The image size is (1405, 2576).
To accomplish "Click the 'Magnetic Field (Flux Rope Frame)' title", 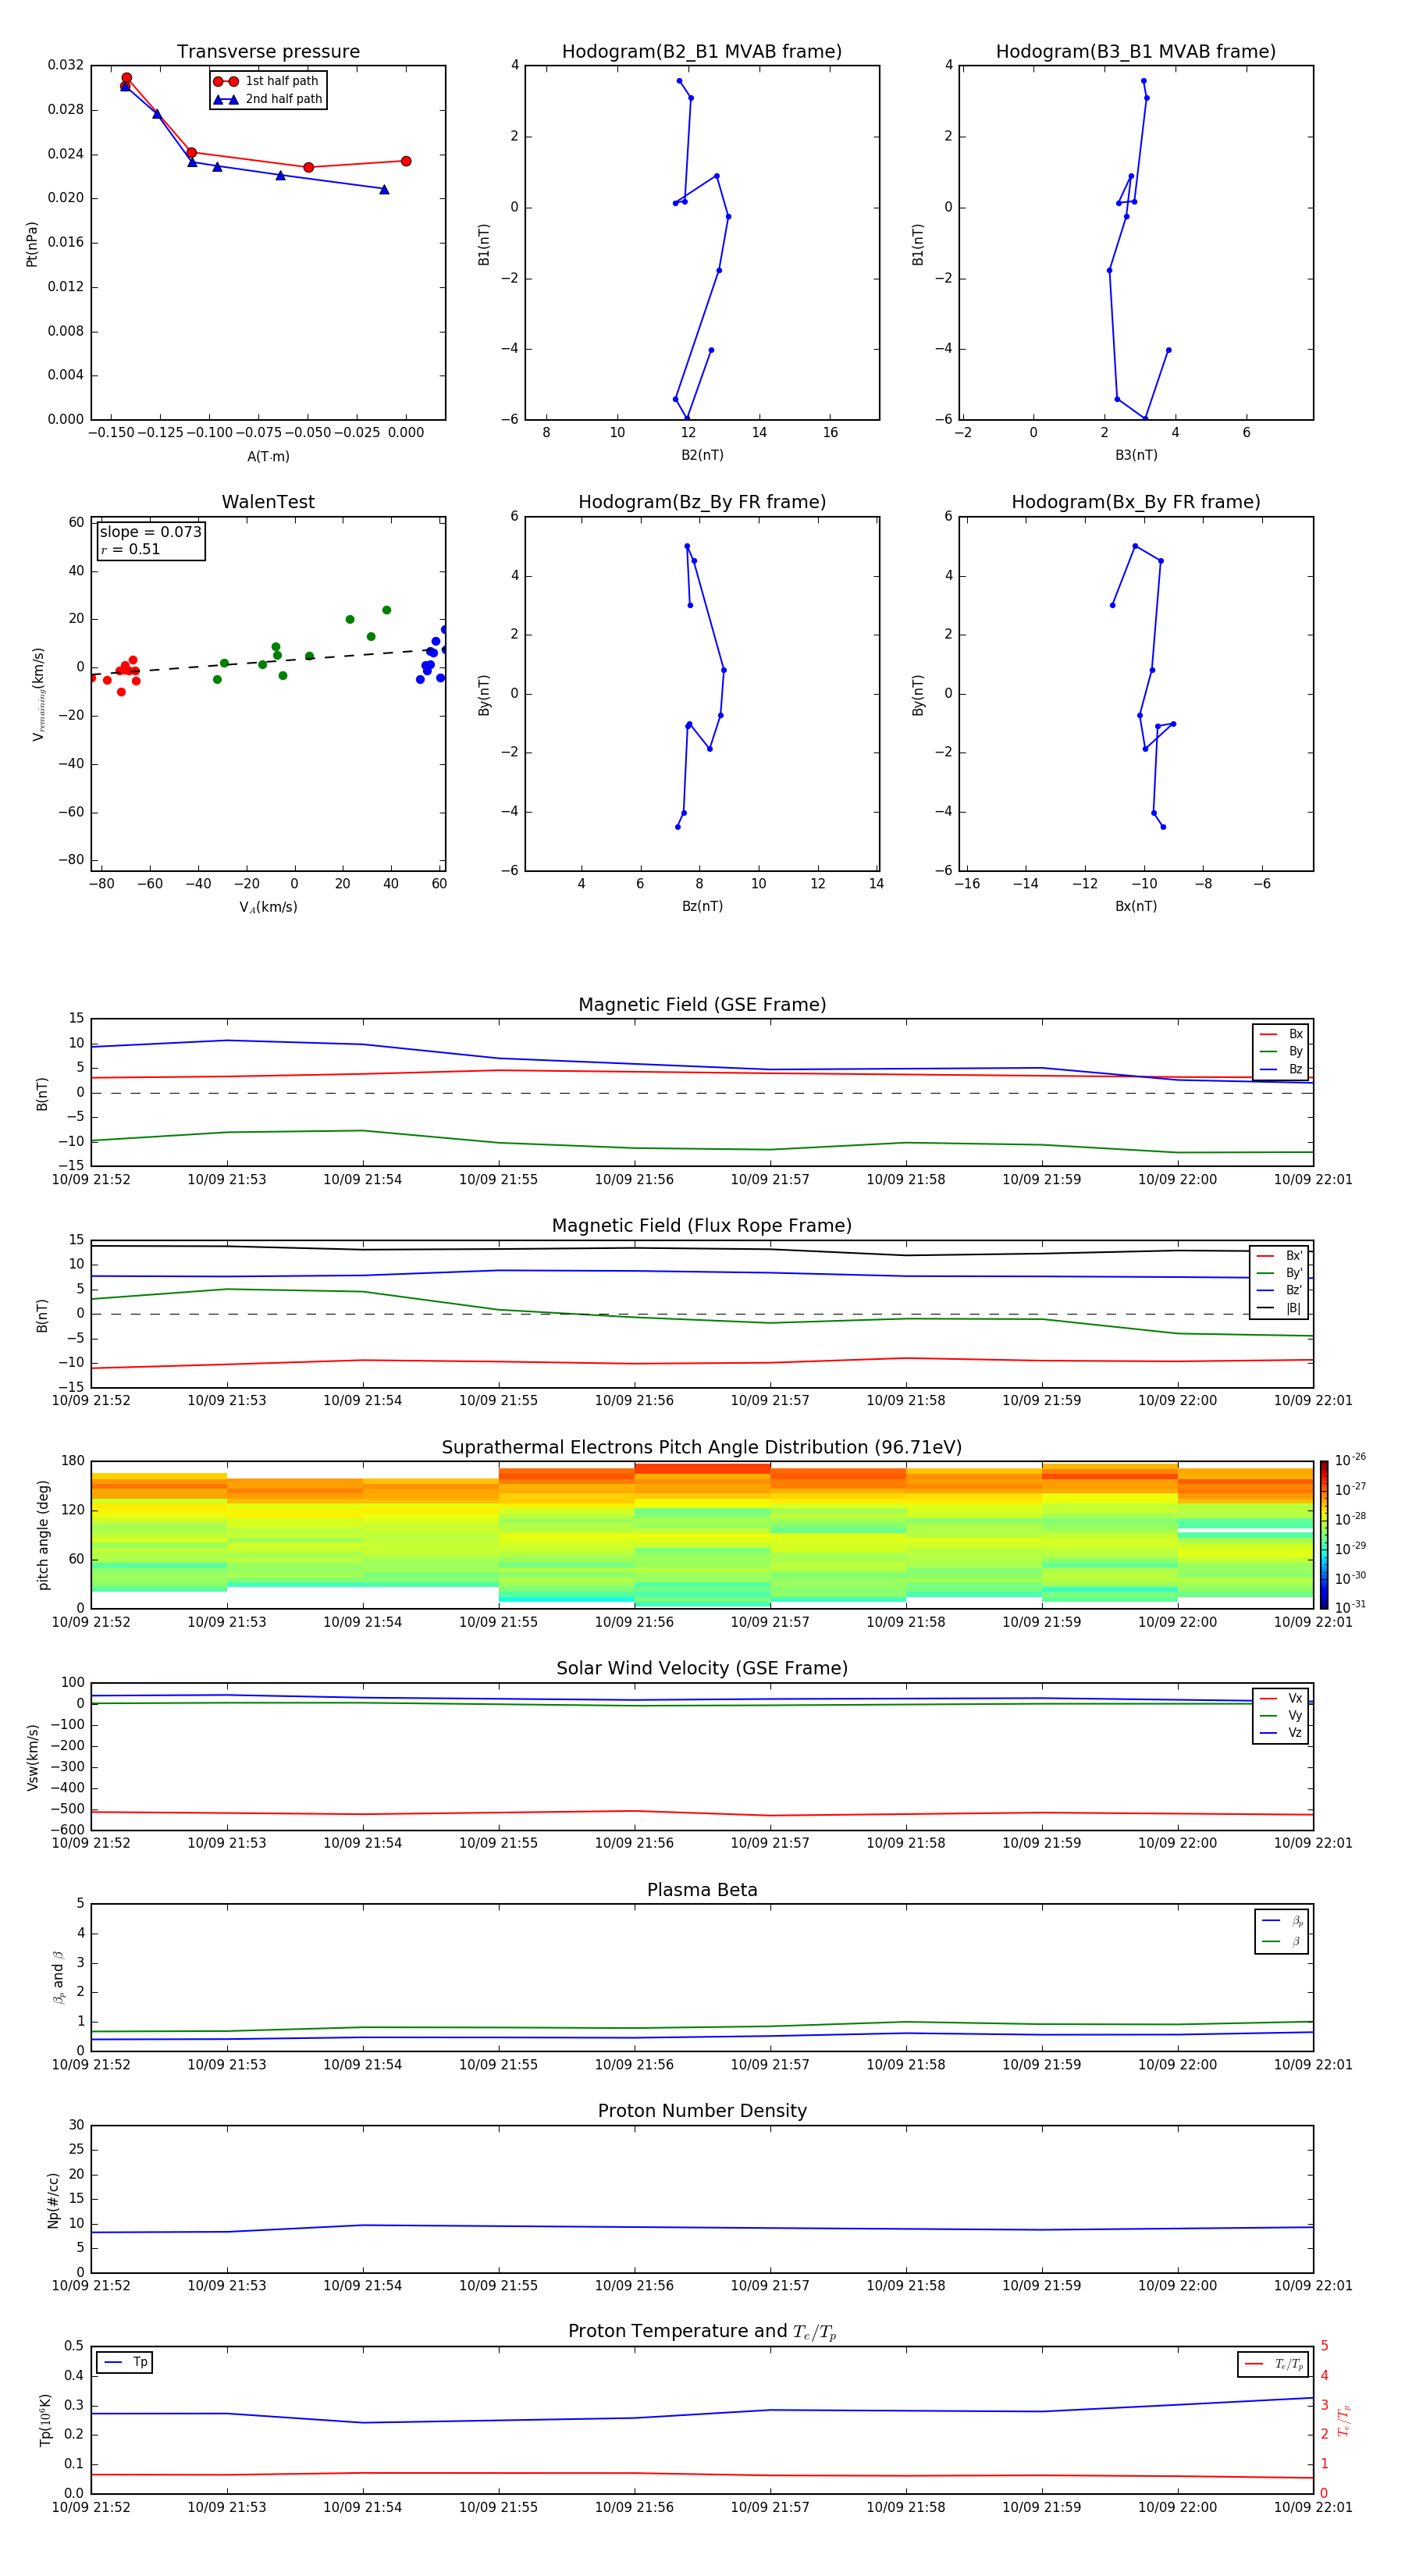I will point(702,1226).
